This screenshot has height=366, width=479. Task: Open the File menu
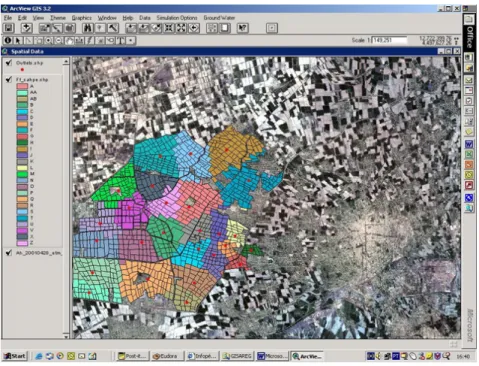click(x=8, y=18)
